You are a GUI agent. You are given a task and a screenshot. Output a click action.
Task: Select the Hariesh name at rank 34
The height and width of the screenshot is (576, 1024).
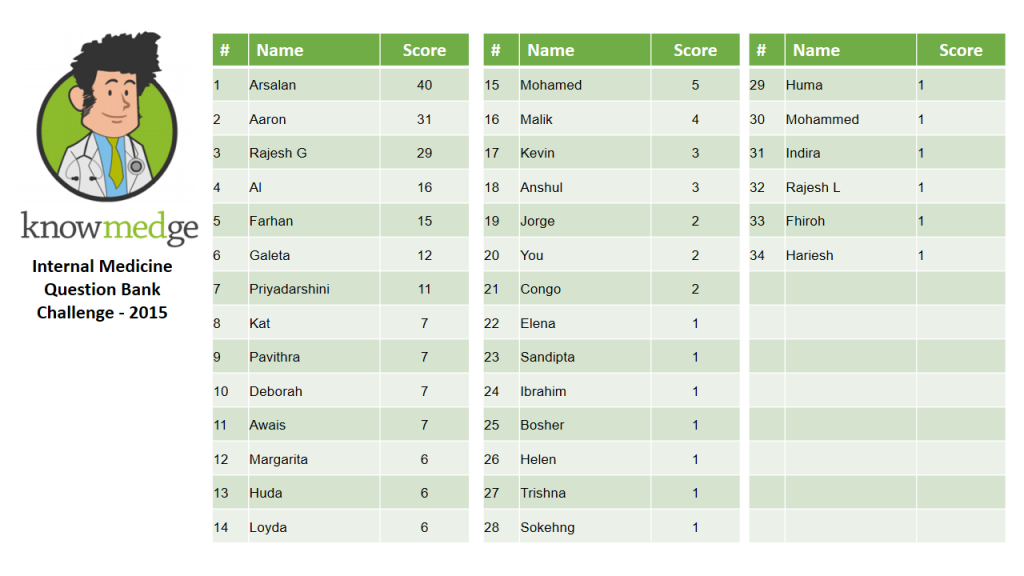809,255
